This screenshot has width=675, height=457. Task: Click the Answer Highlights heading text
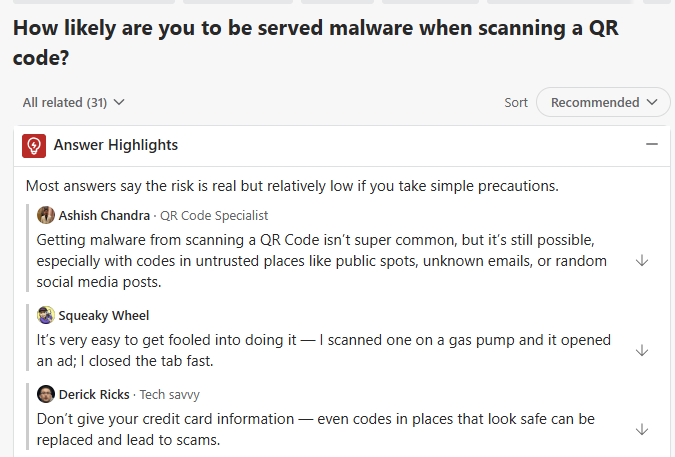[116, 145]
